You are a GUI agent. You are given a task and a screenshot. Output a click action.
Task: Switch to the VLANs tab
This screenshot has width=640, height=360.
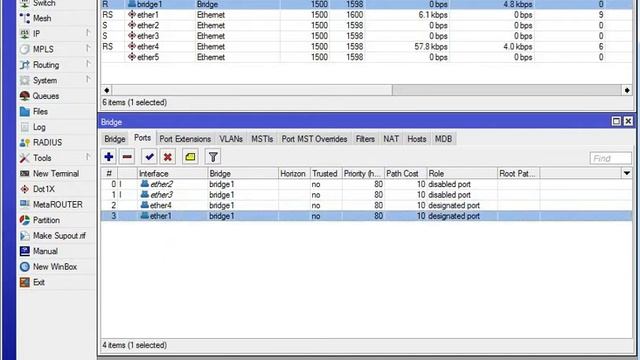point(231,139)
